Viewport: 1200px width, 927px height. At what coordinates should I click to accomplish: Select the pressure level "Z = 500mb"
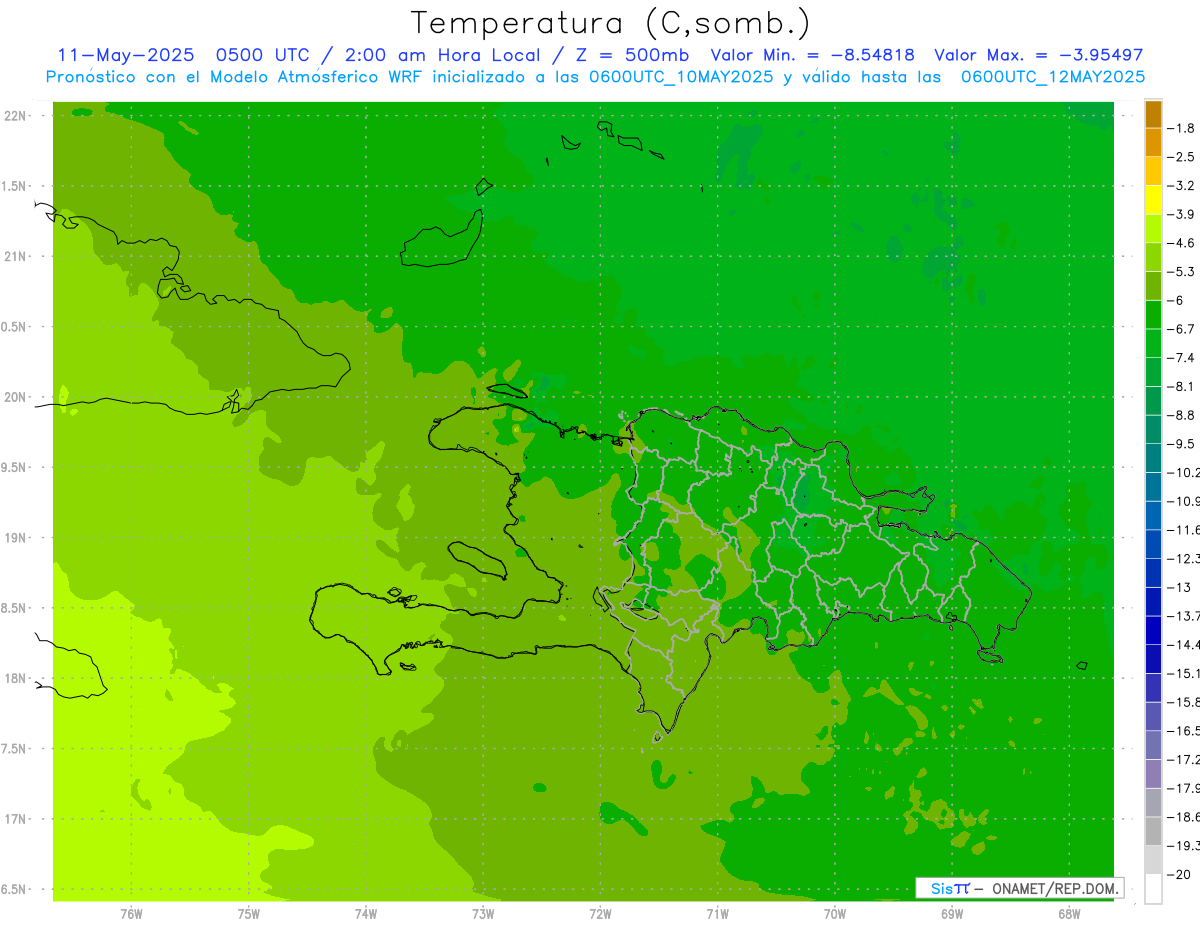click(632, 55)
